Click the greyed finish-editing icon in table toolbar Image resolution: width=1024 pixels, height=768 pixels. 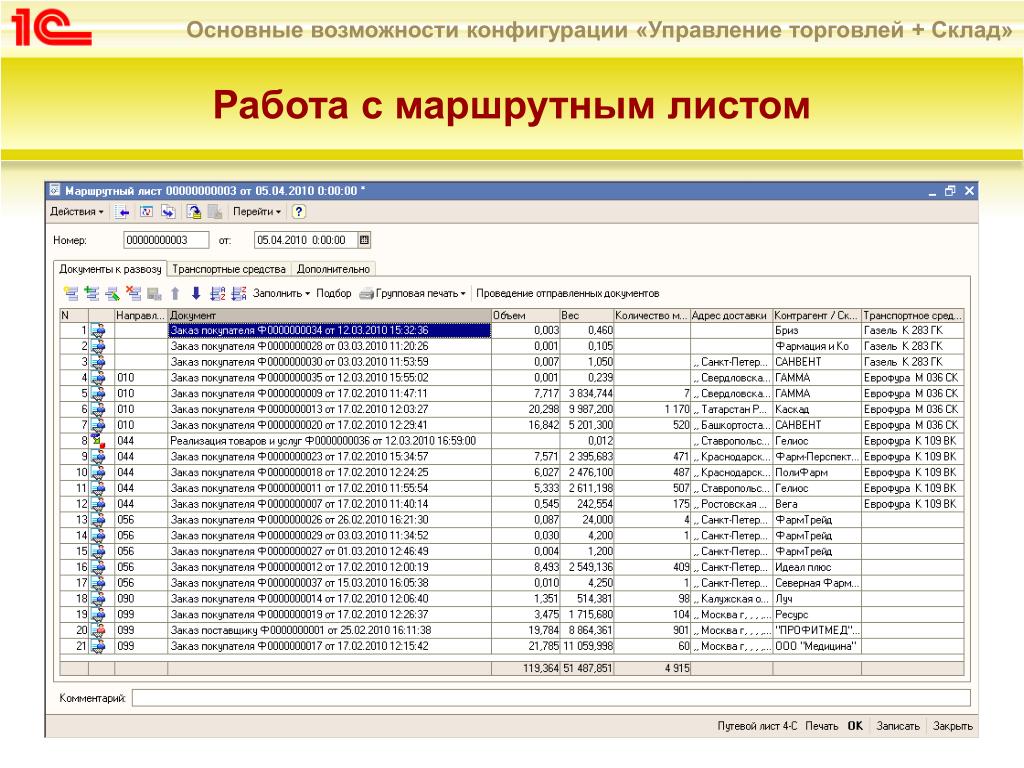click(x=154, y=293)
